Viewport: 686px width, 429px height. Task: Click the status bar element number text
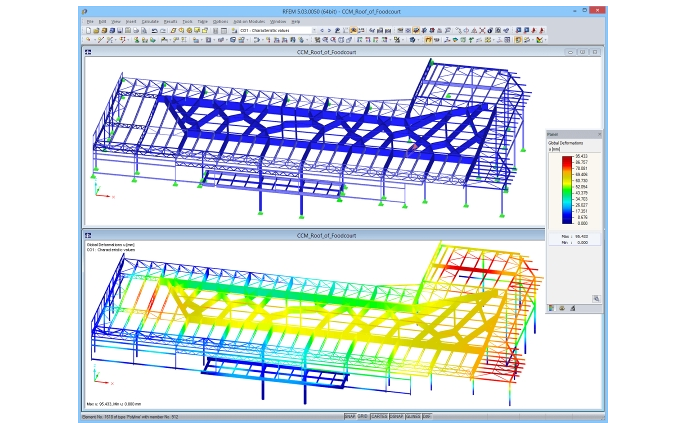[130, 417]
